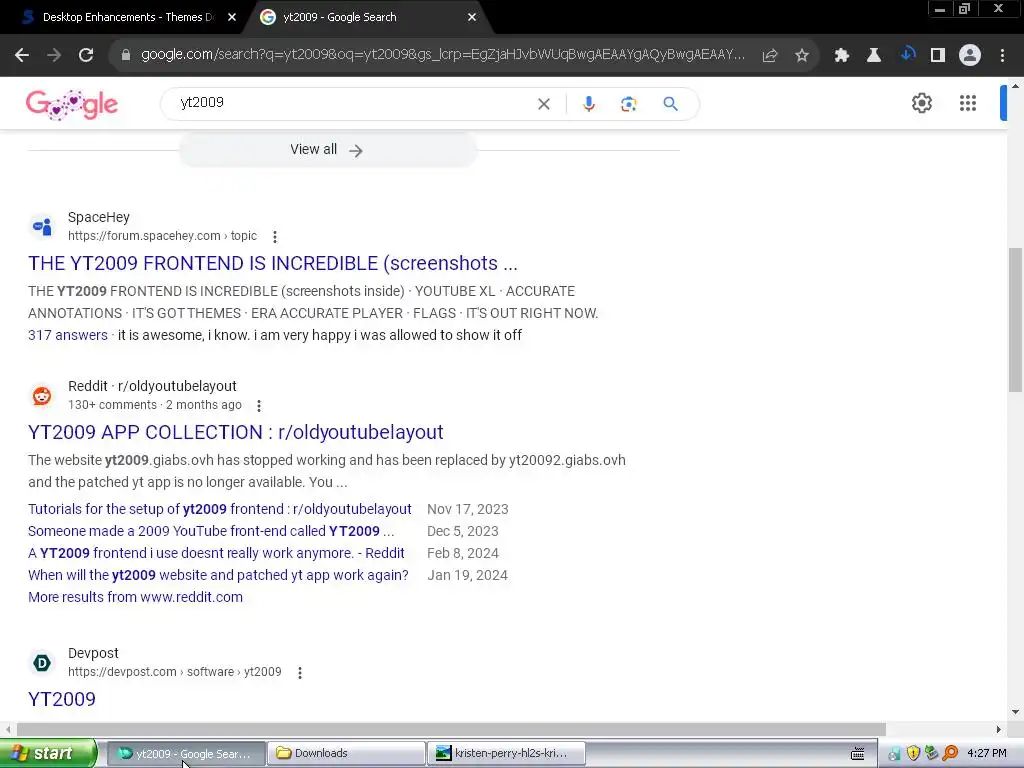1024x768 pixels.
Task: Open more options for SpaceHey result
Action: pyautogui.click(x=275, y=236)
